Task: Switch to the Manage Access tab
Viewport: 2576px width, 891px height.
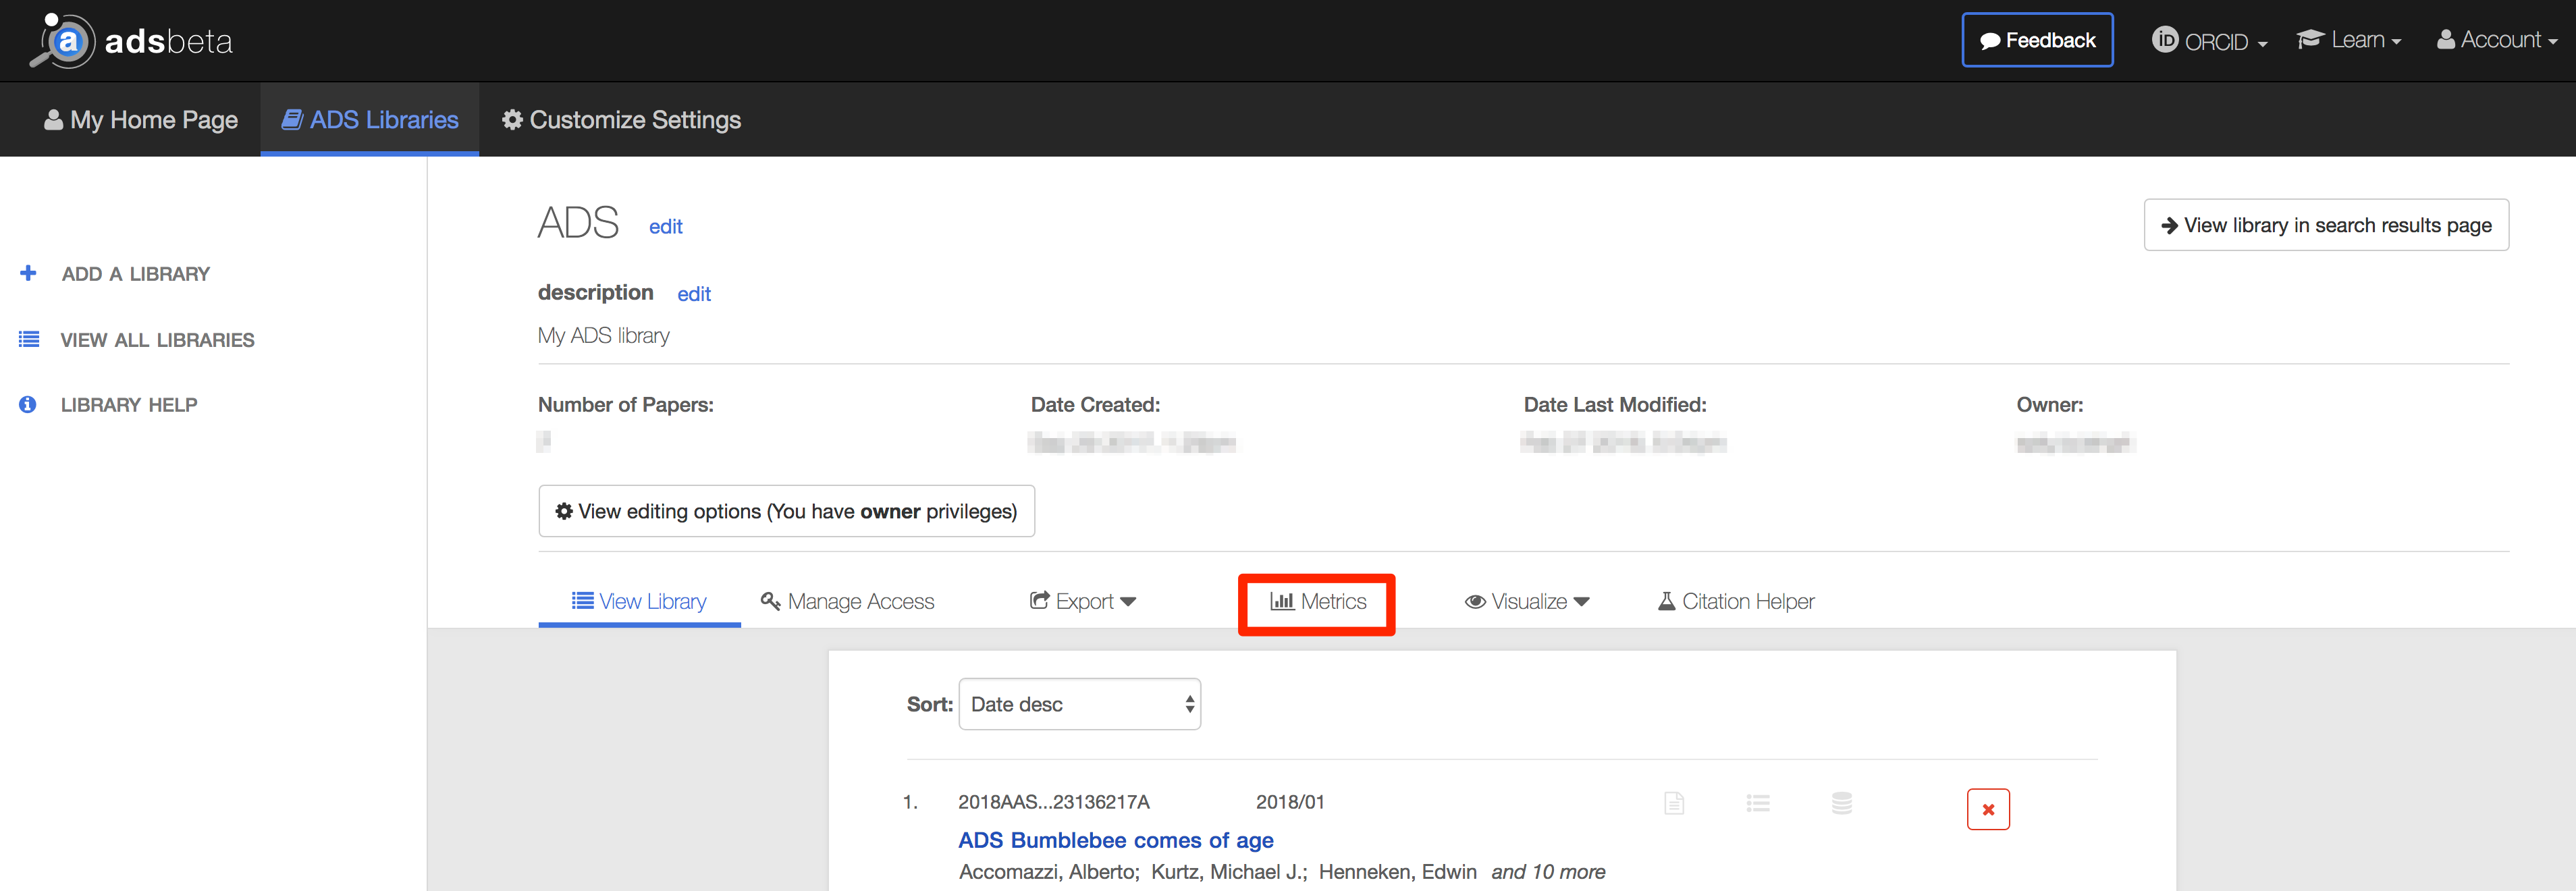Action: [x=848, y=601]
